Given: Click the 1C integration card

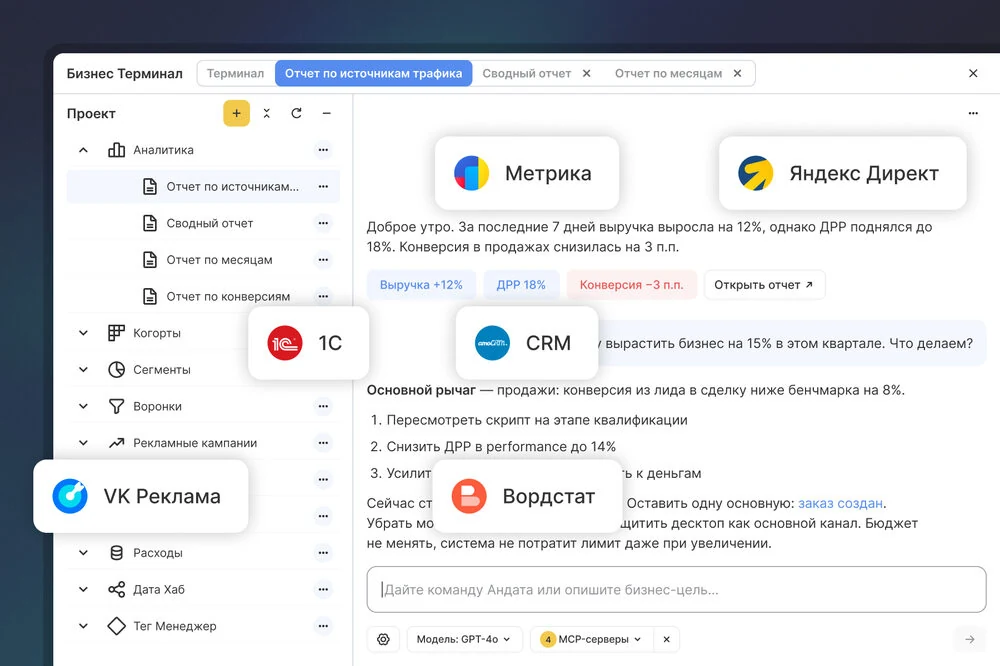Looking at the screenshot, I should [x=309, y=343].
